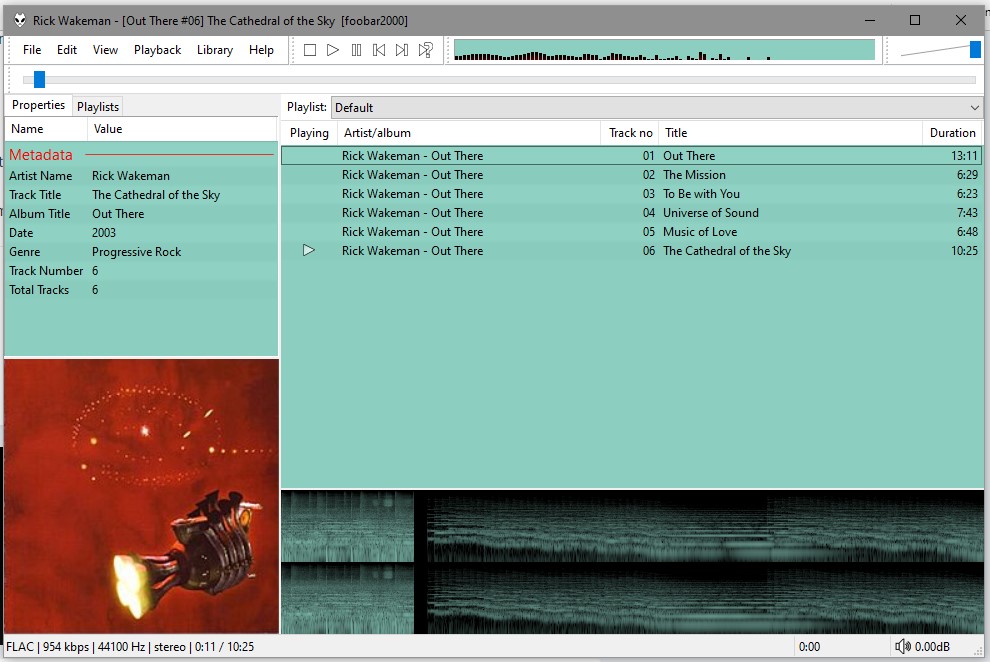Viewport: 990px width, 662px height.
Task: Select the Genre value Progressive Rock
Action: click(x=136, y=252)
